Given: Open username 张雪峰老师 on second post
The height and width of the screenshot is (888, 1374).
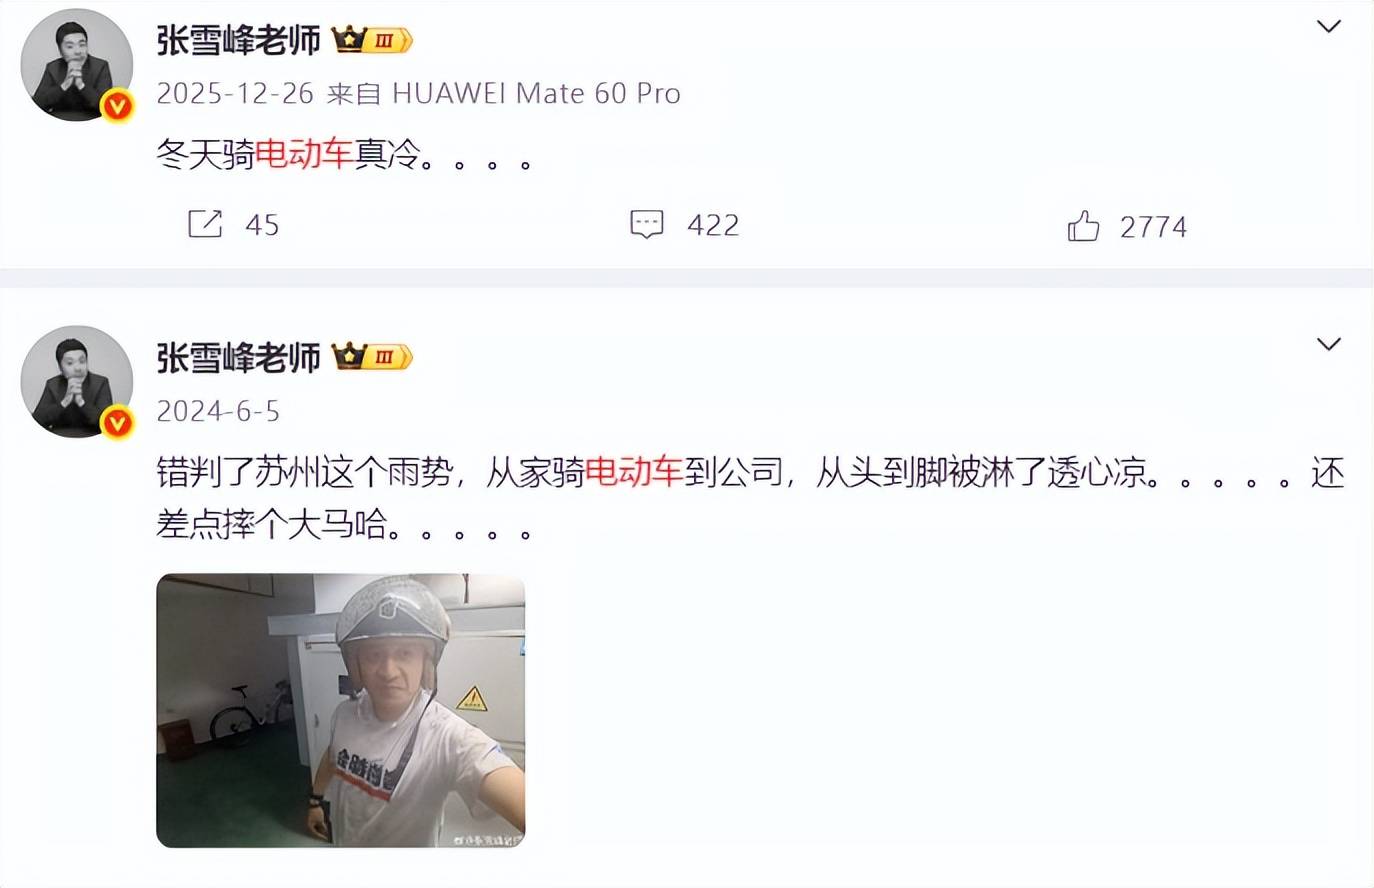Looking at the screenshot, I should tap(239, 357).
